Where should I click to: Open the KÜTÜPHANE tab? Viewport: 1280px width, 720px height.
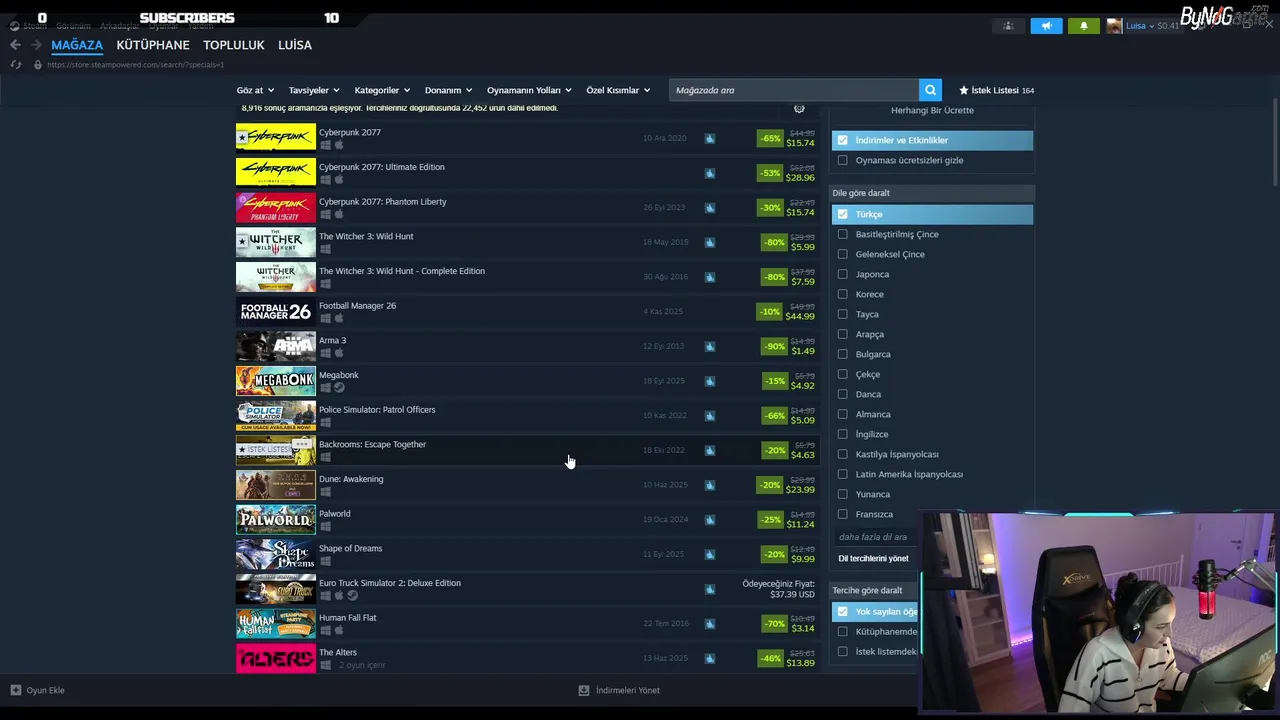(x=153, y=45)
